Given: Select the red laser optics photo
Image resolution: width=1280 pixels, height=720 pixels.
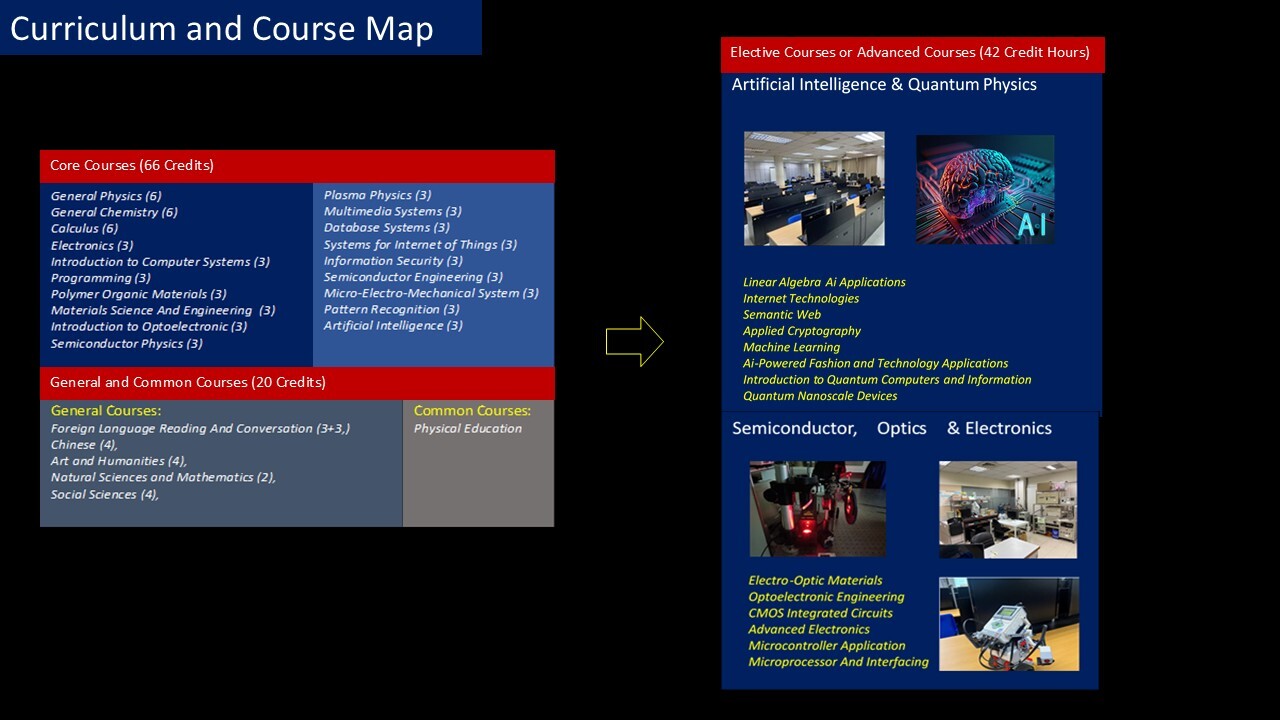Looking at the screenshot, I should 817,508.
